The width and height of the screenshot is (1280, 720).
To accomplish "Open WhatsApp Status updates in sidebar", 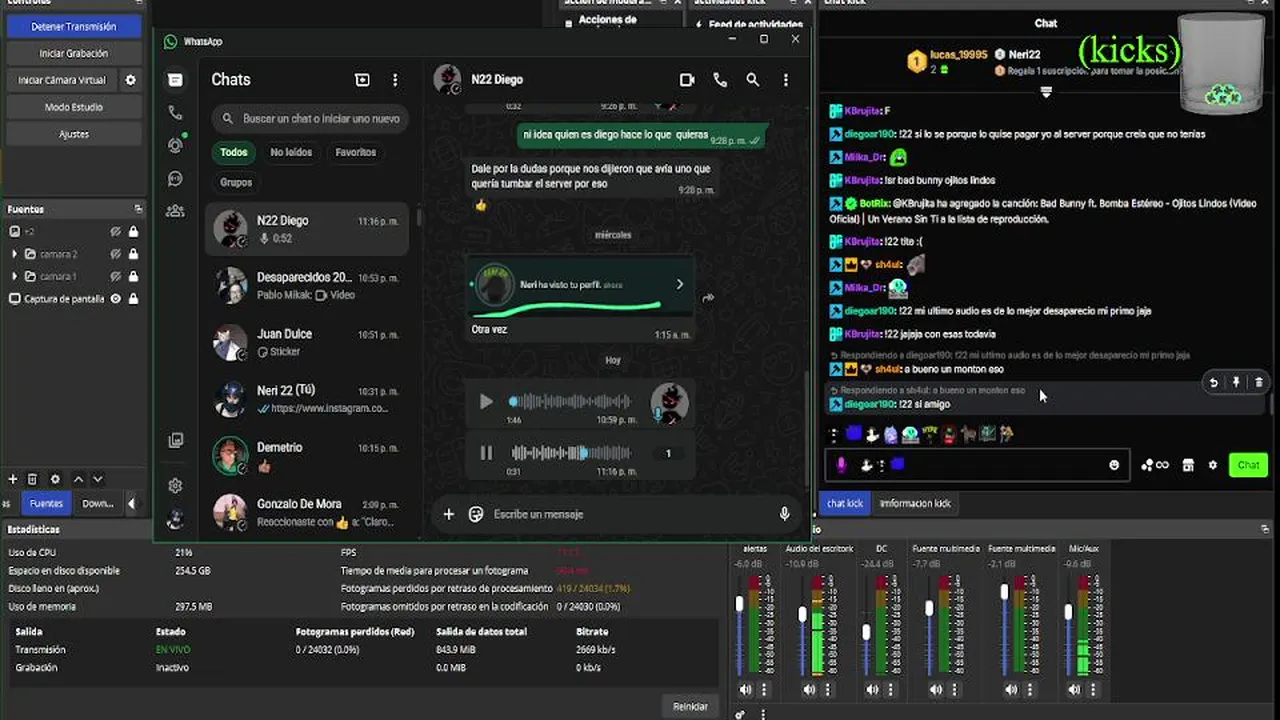I will (x=175, y=145).
